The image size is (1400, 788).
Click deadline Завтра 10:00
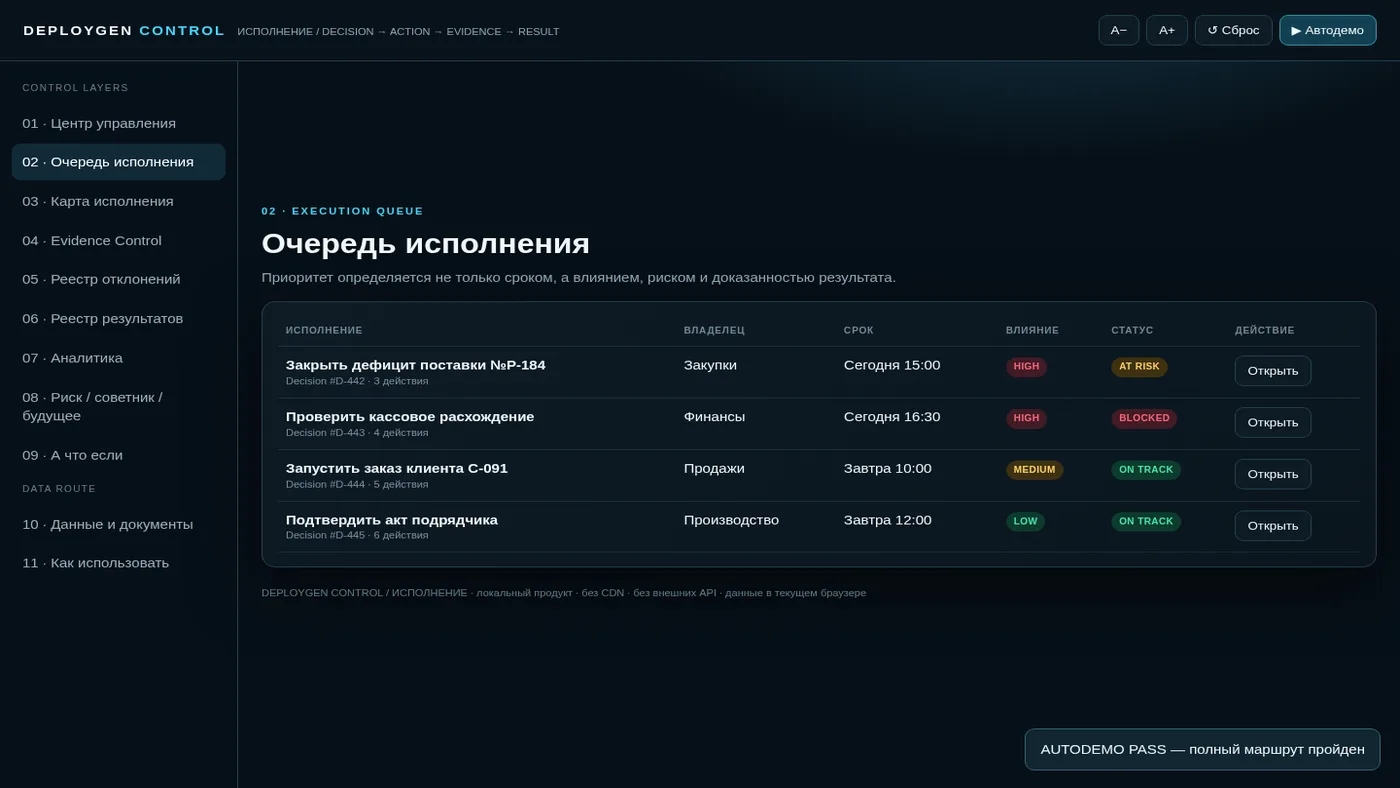click(x=887, y=468)
